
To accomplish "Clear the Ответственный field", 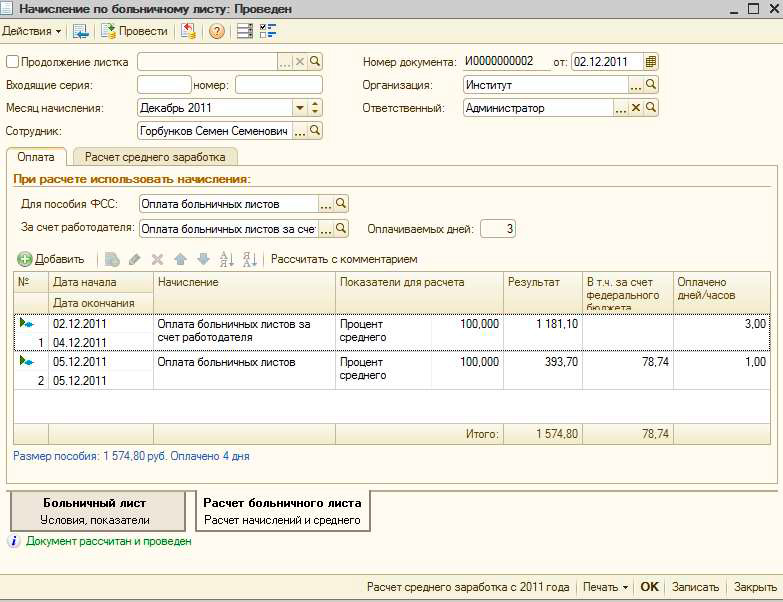I will click(x=635, y=108).
